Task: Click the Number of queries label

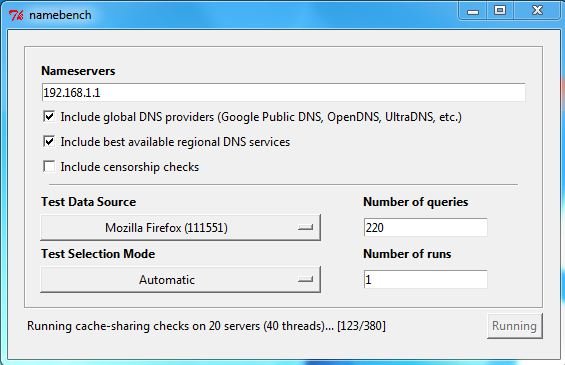Action: [416, 202]
